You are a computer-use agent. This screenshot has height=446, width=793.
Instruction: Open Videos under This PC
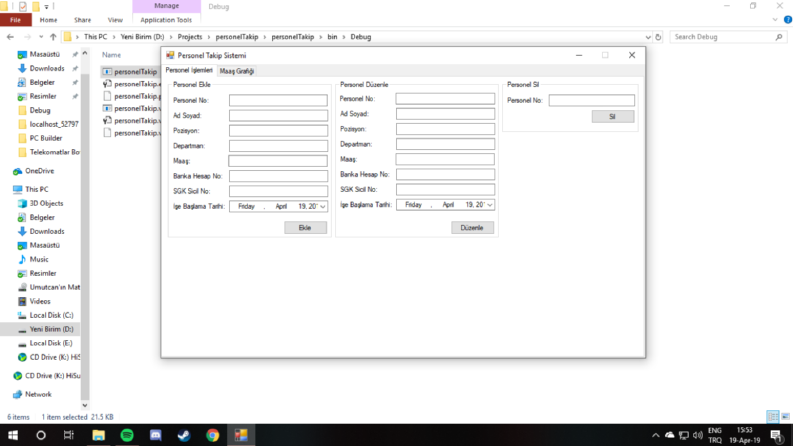click(40, 301)
